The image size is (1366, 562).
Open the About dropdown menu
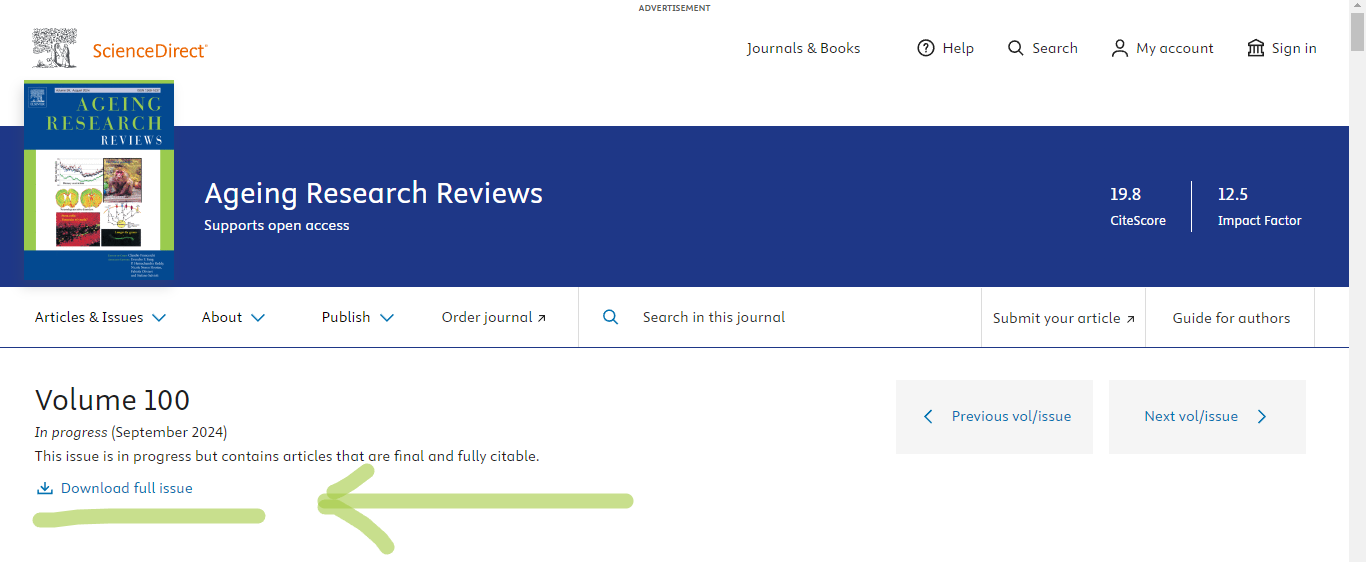tap(233, 317)
